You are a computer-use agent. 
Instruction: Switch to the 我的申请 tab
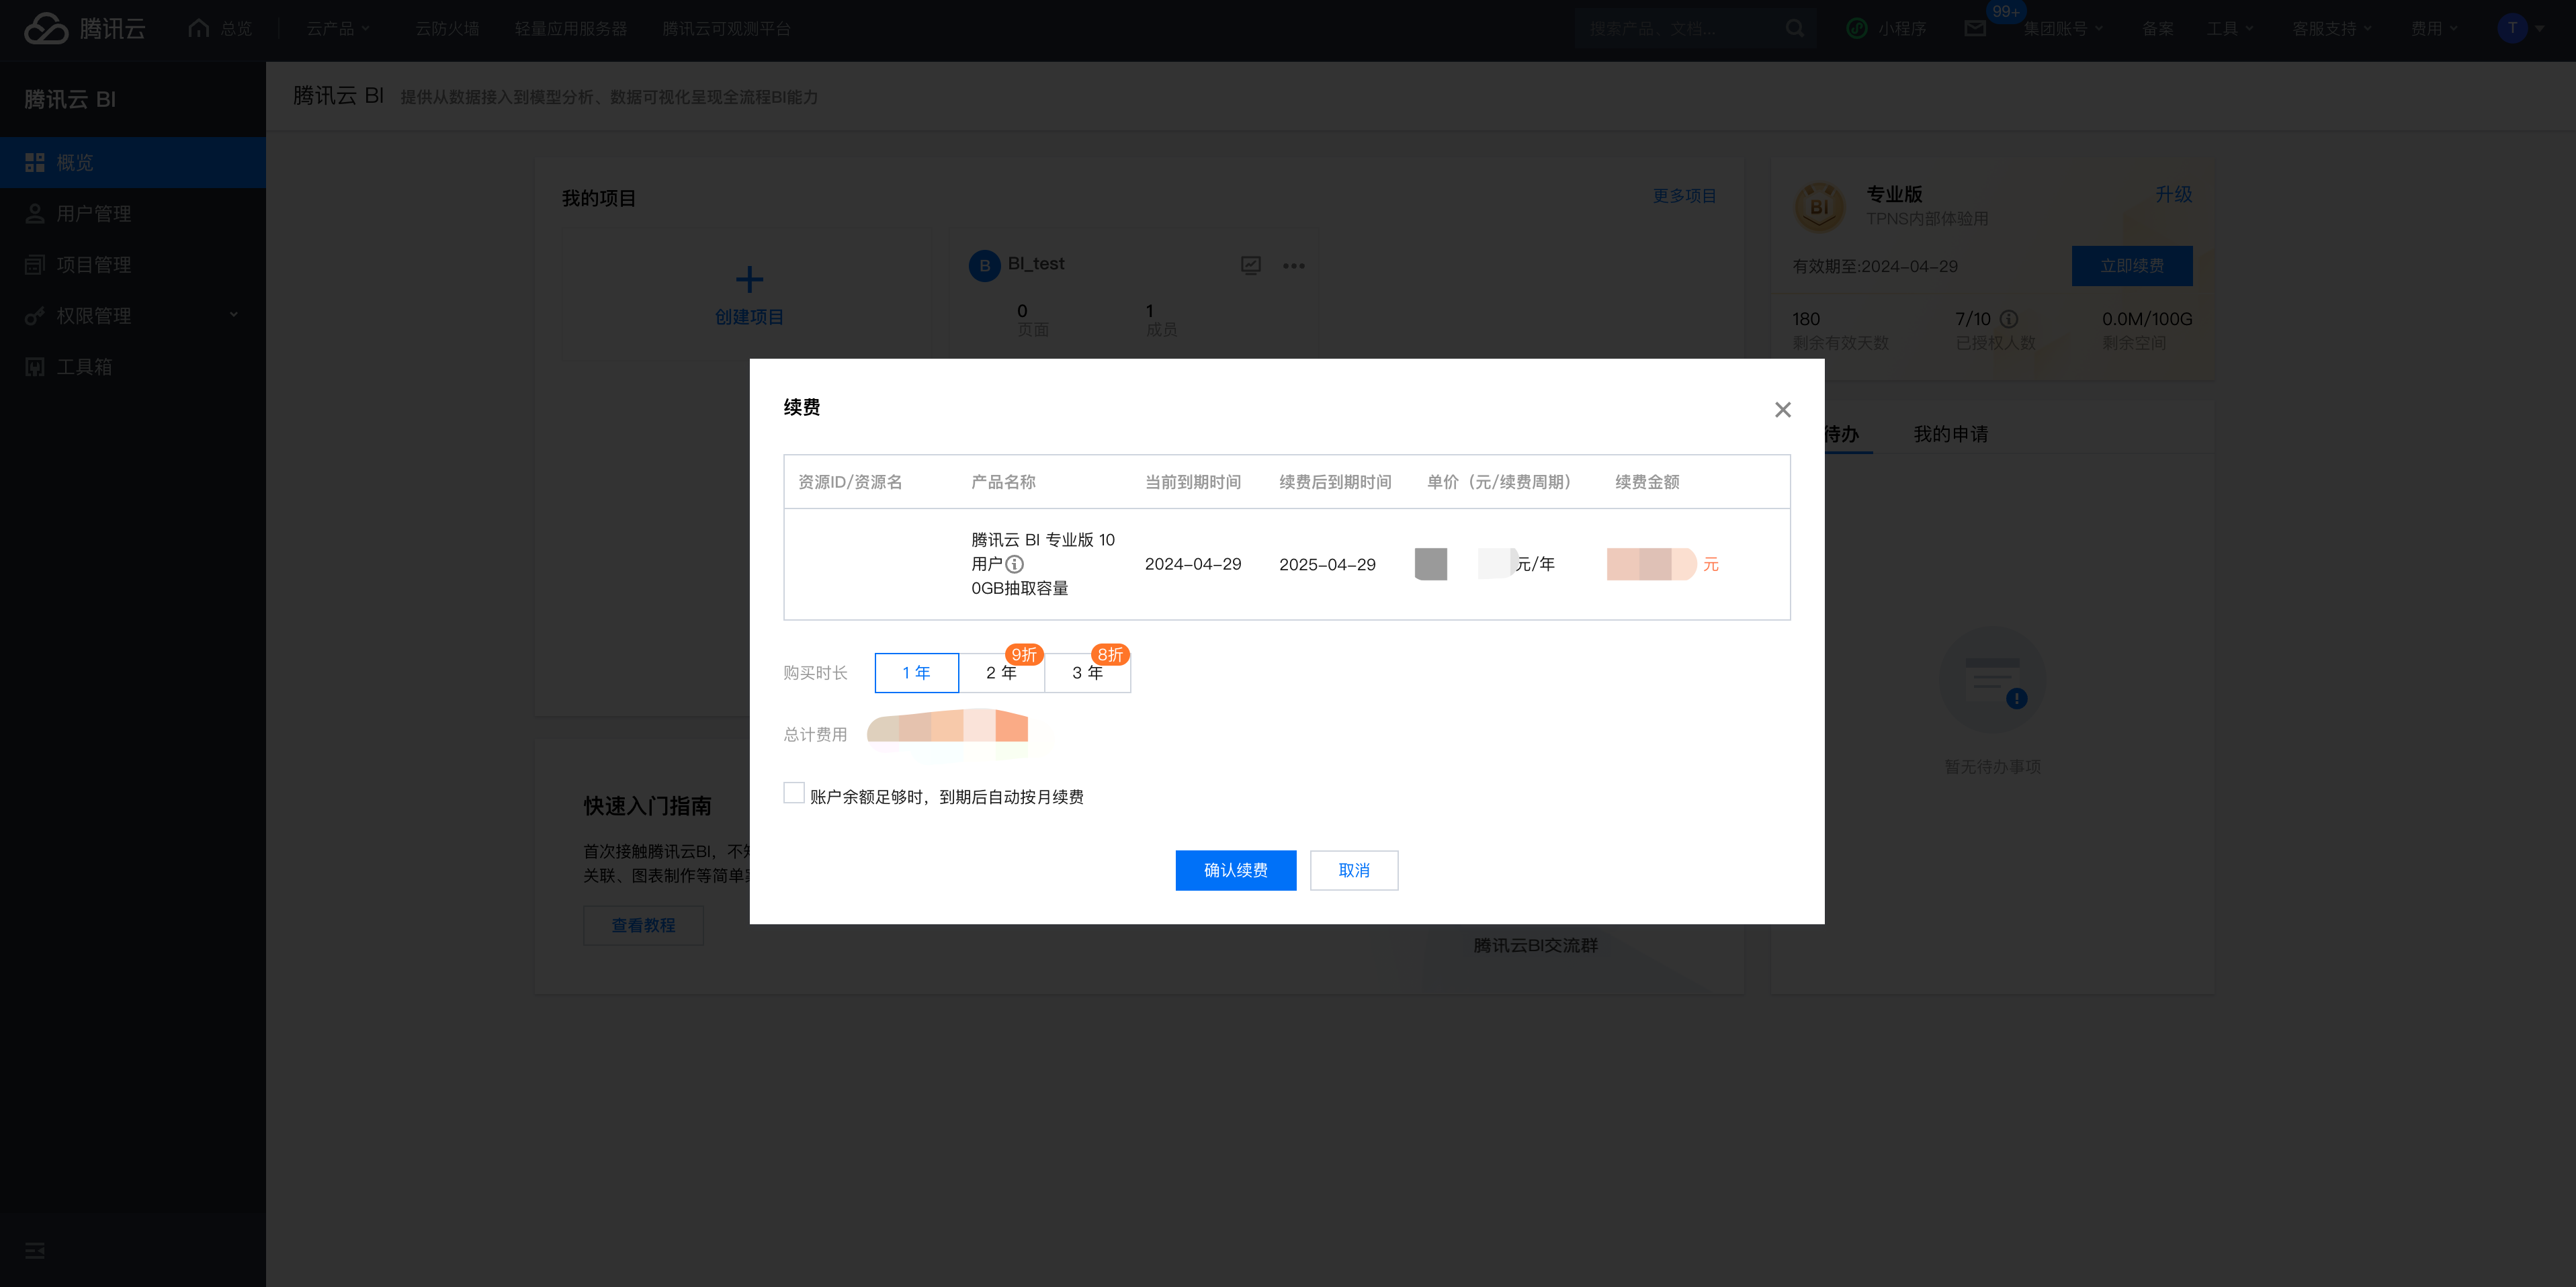(x=1950, y=434)
